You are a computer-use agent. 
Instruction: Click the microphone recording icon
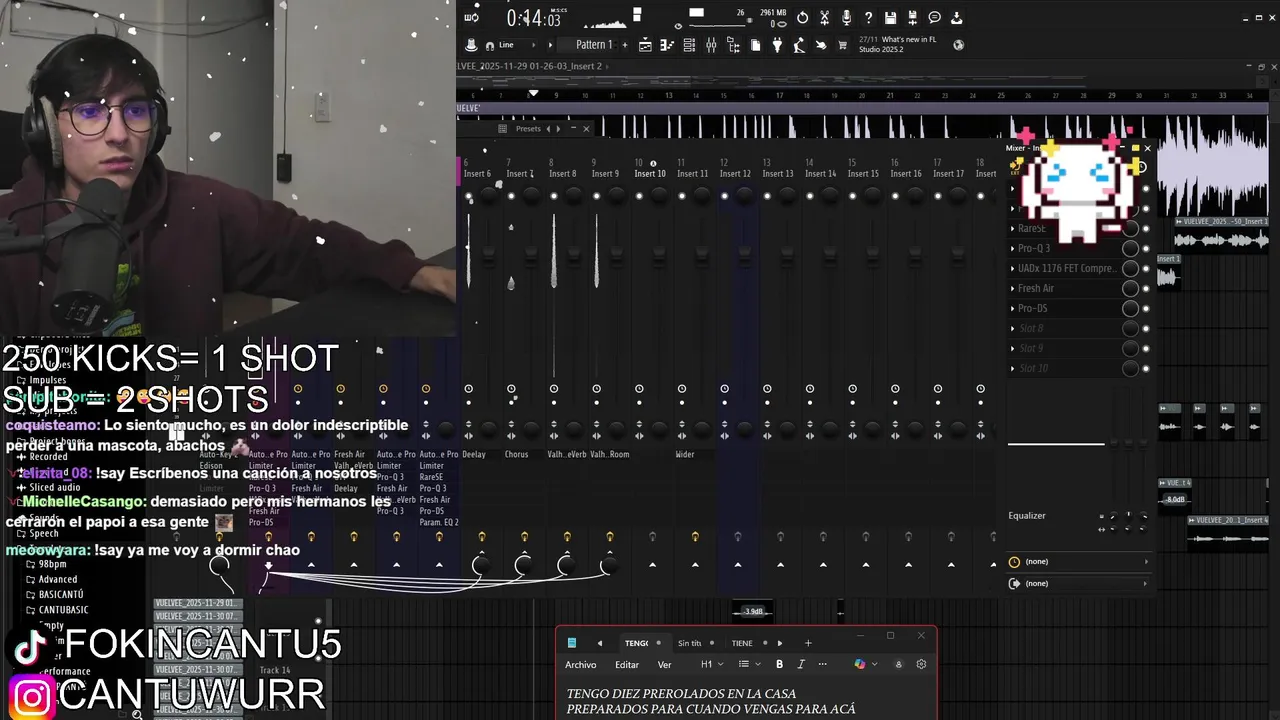(846, 18)
